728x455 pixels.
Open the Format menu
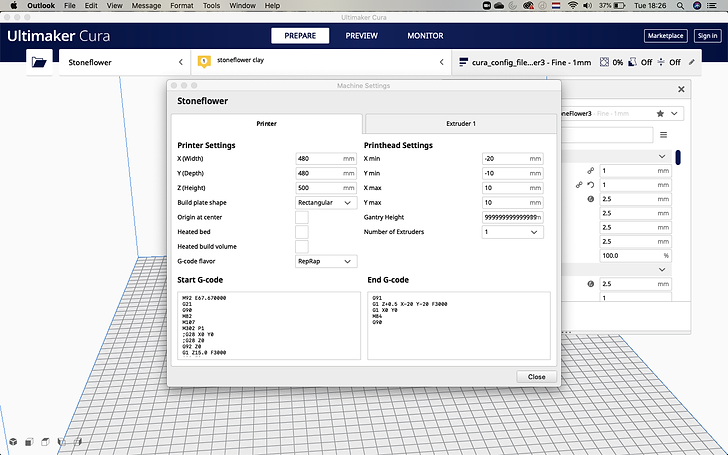(x=182, y=6)
